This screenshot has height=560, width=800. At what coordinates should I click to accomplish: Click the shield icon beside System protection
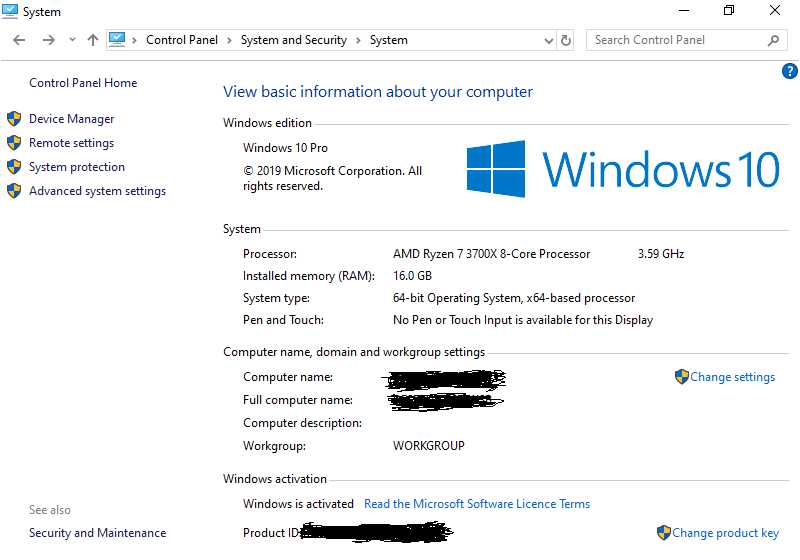(14, 167)
